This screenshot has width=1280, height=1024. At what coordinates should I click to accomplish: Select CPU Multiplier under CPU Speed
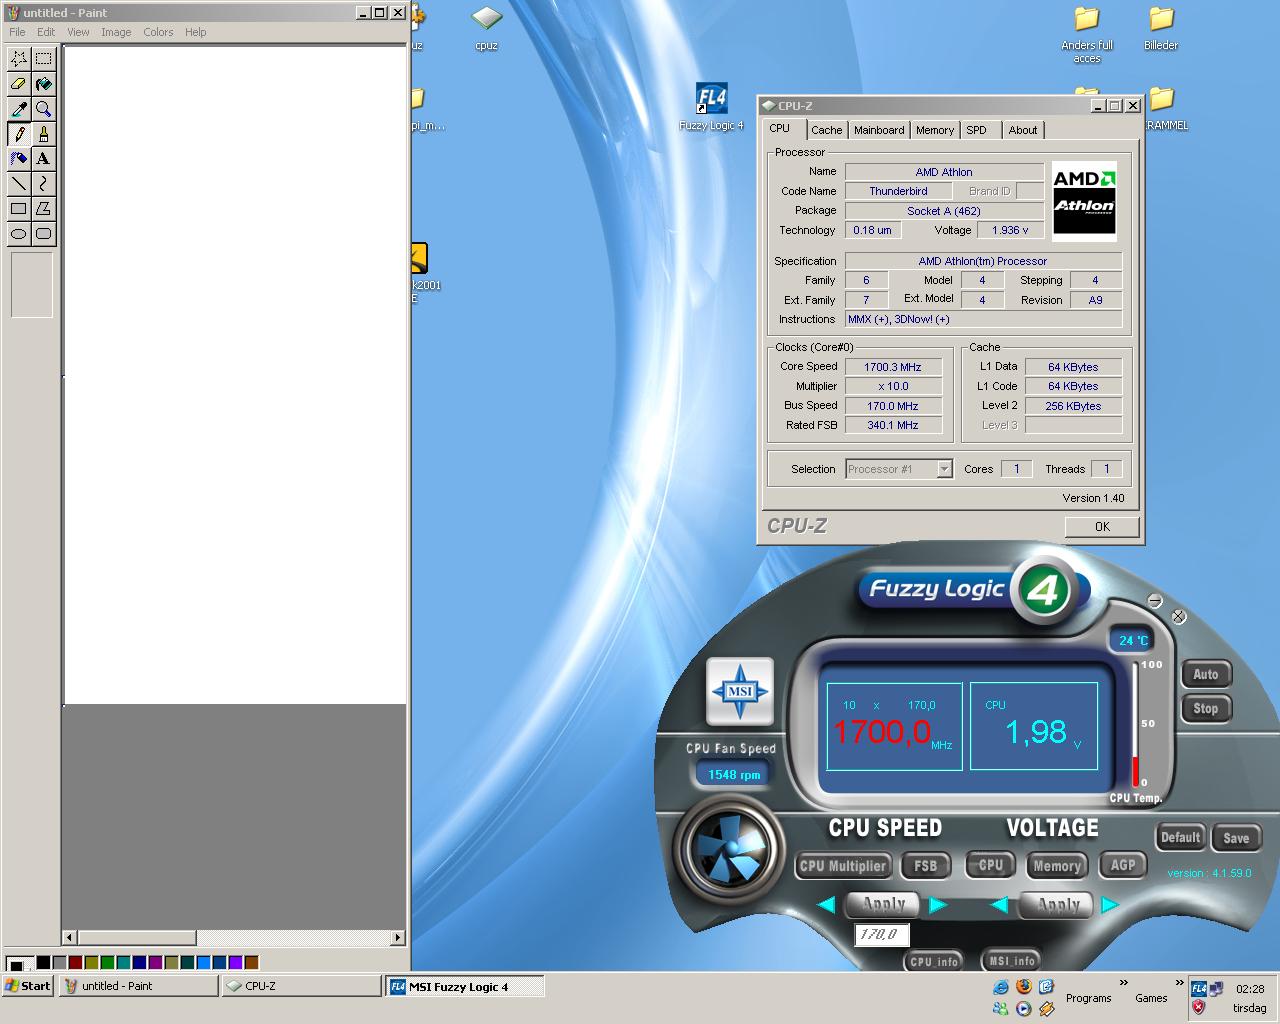[x=843, y=866]
